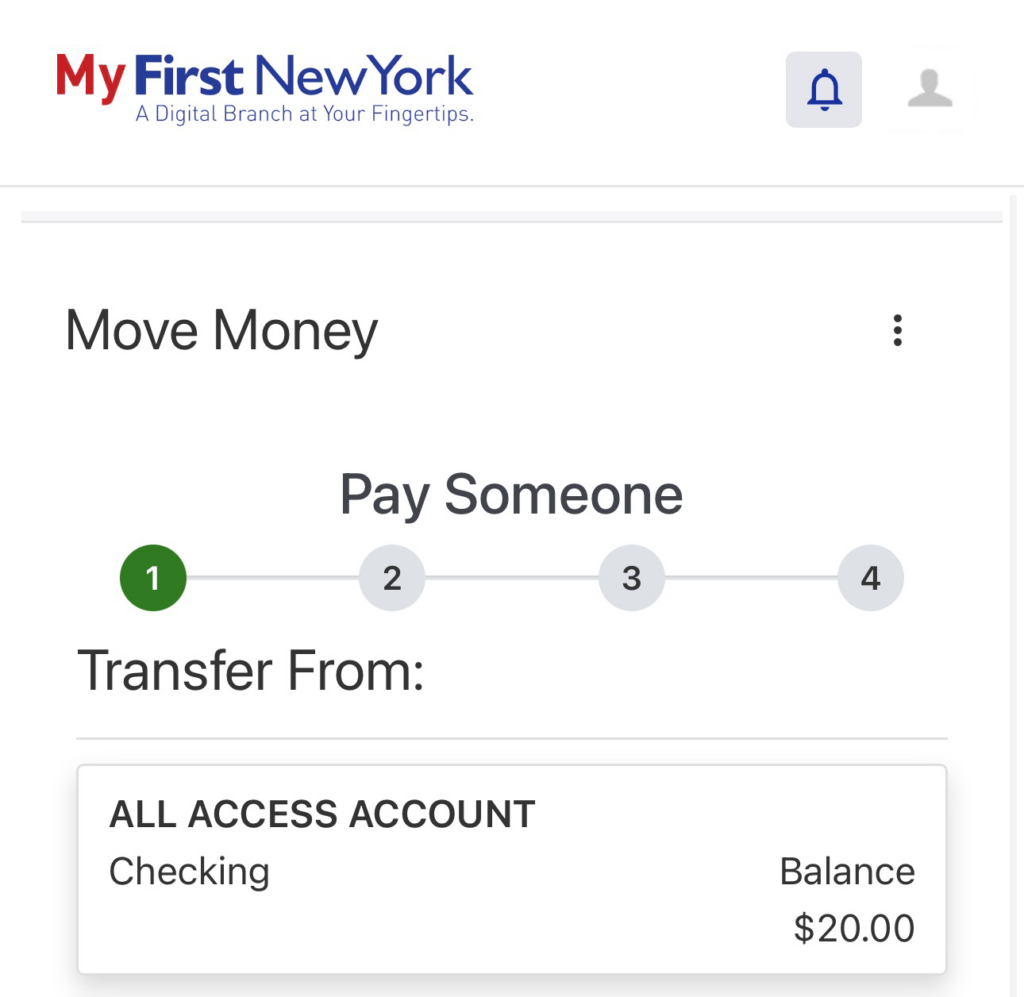
Task: Select the green step 1 circle
Action: click(153, 578)
